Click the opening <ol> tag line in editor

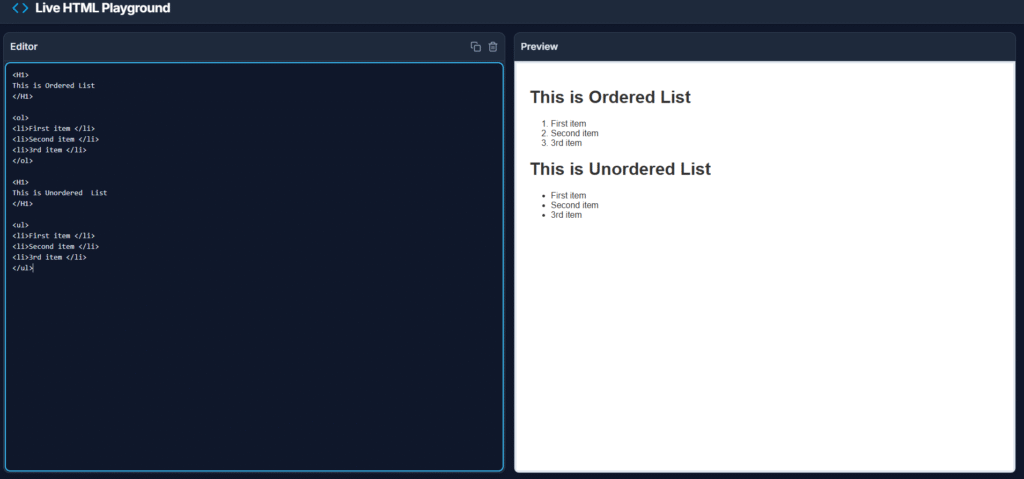(21, 118)
